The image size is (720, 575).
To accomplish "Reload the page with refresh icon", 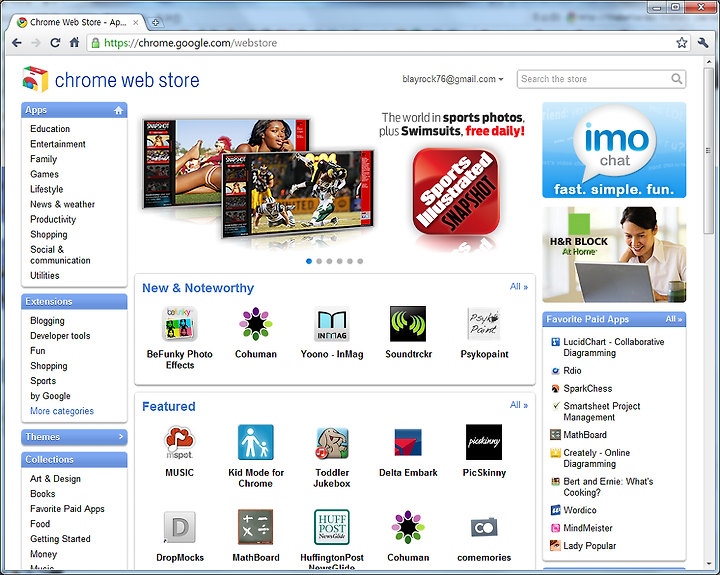I will coord(55,43).
